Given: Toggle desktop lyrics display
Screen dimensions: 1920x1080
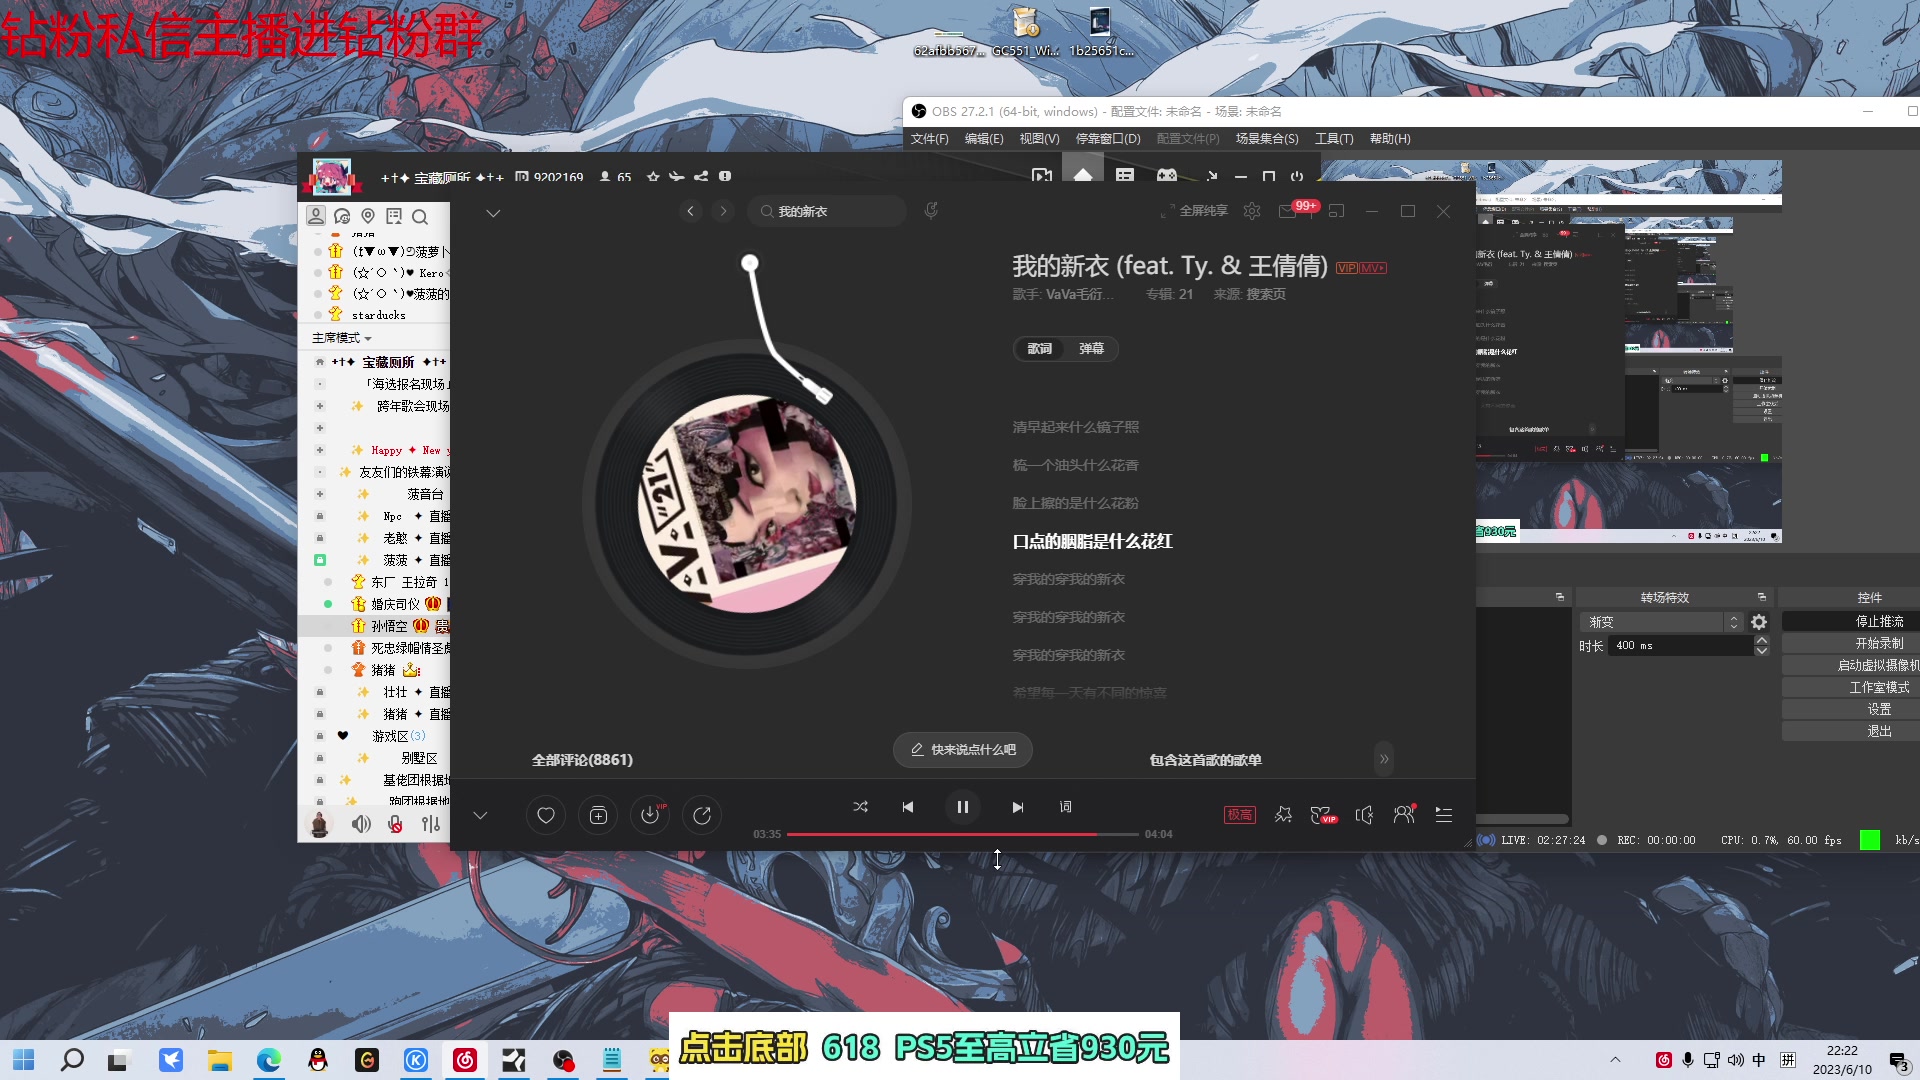Looking at the screenshot, I should click(1065, 807).
